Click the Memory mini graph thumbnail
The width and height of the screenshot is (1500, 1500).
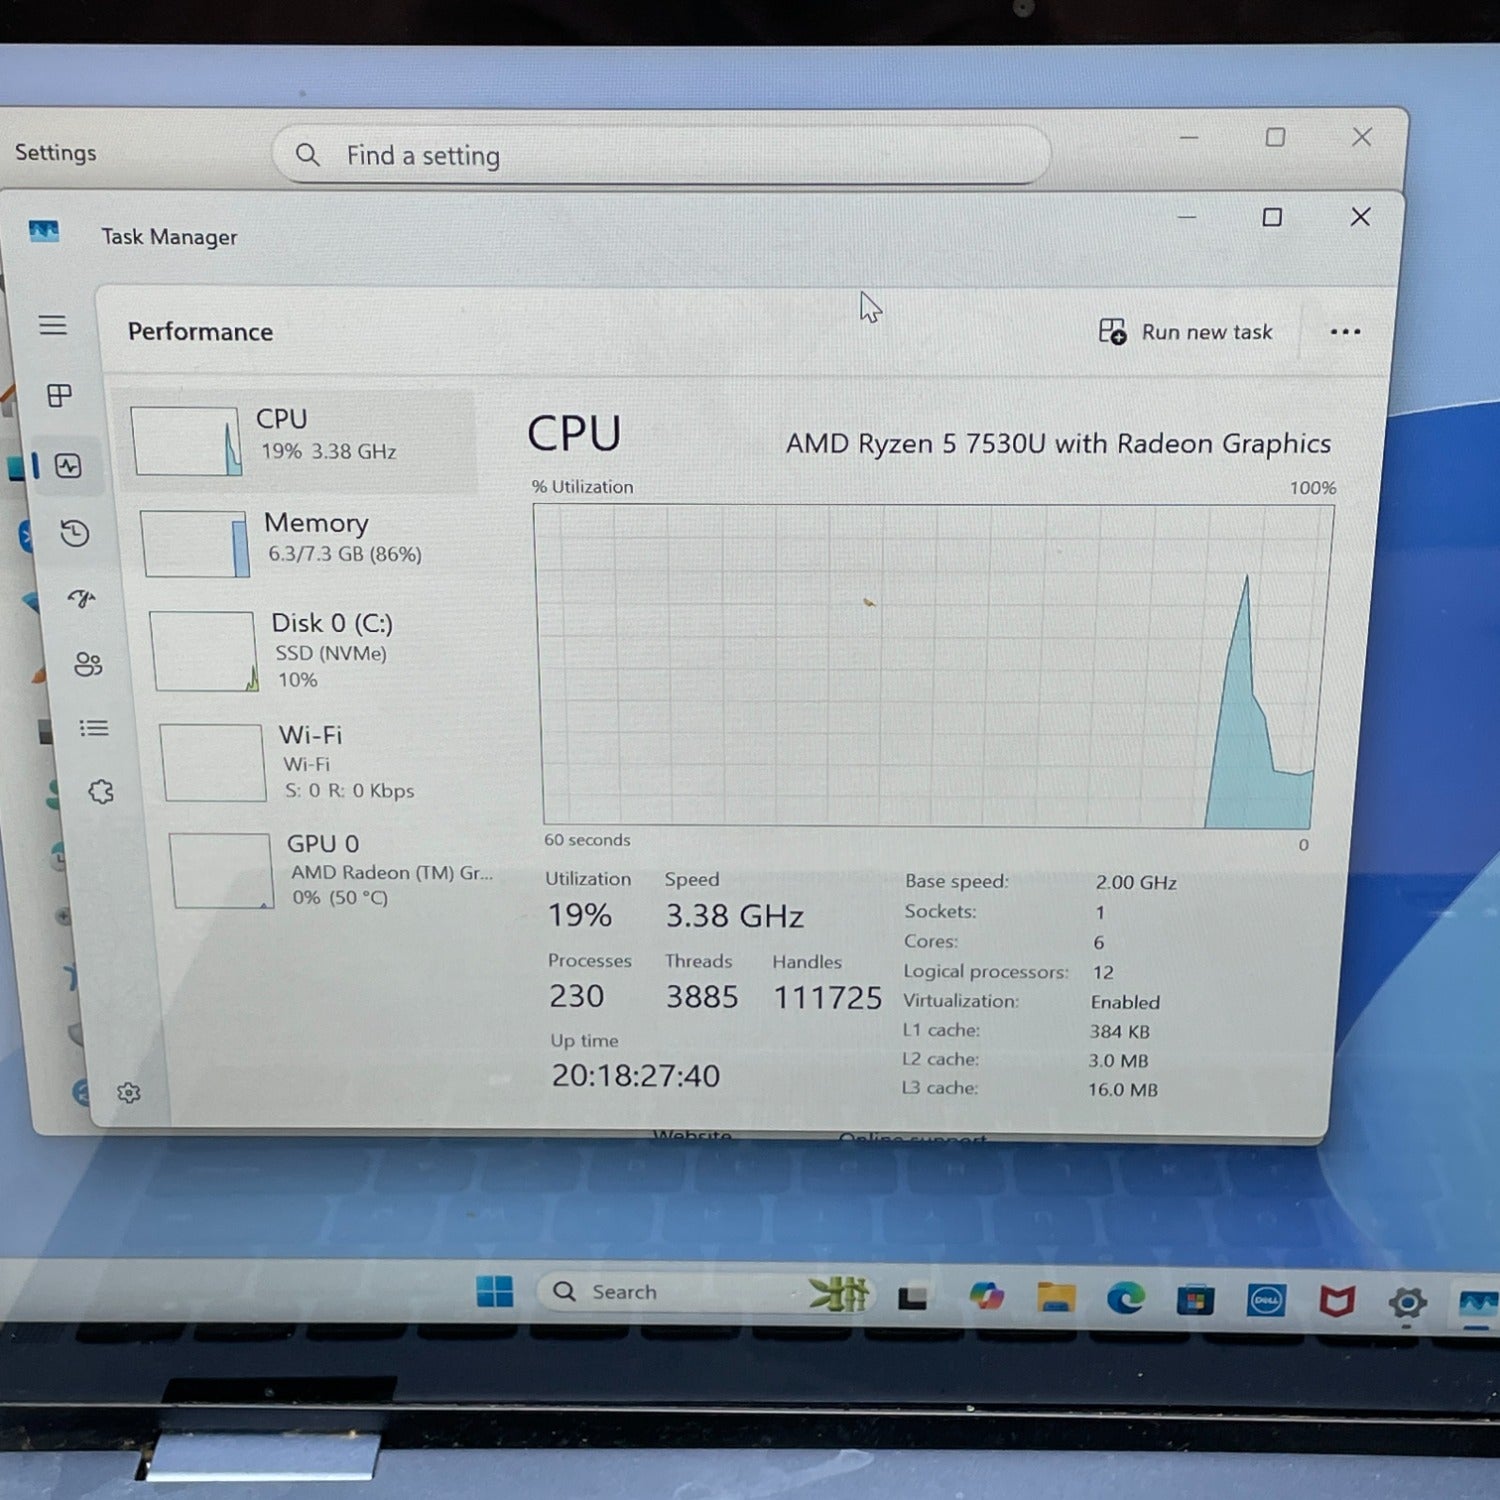[x=195, y=544]
